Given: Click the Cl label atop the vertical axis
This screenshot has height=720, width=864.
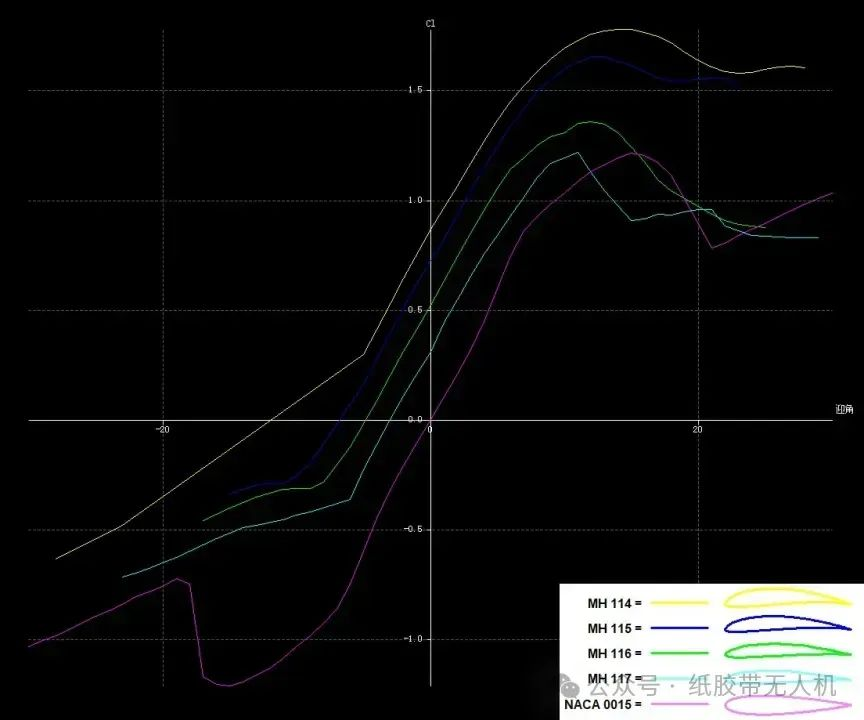Looking at the screenshot, I should 431,23.
